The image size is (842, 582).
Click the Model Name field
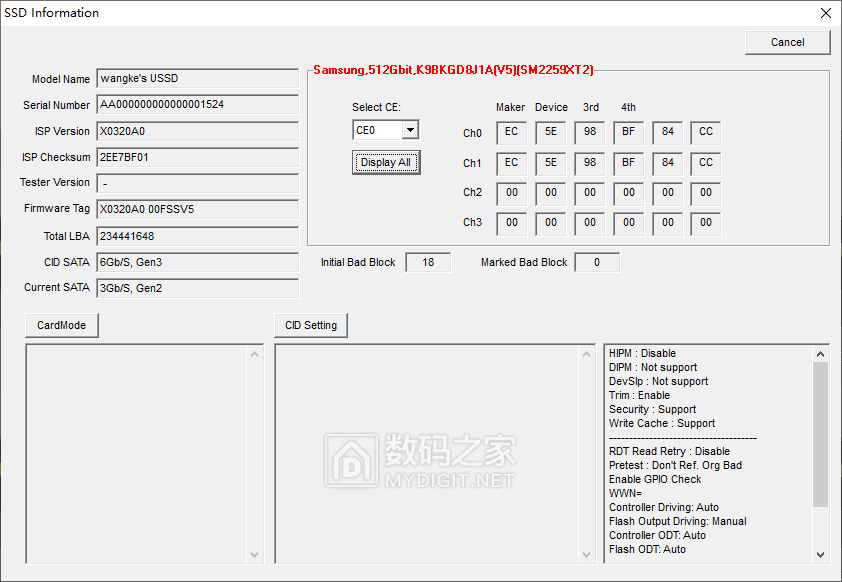click(x=198, y=78)
